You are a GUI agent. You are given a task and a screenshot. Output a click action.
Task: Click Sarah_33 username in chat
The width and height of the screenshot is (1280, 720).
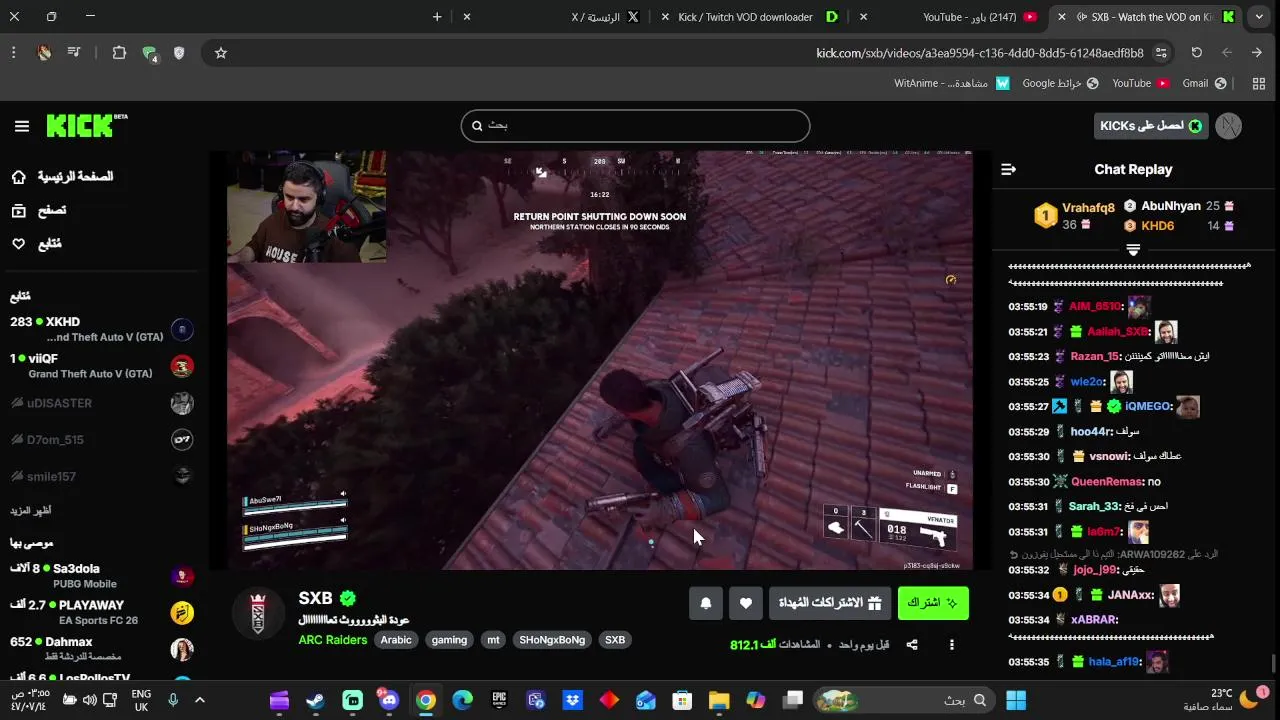(x=1094, y=507)
